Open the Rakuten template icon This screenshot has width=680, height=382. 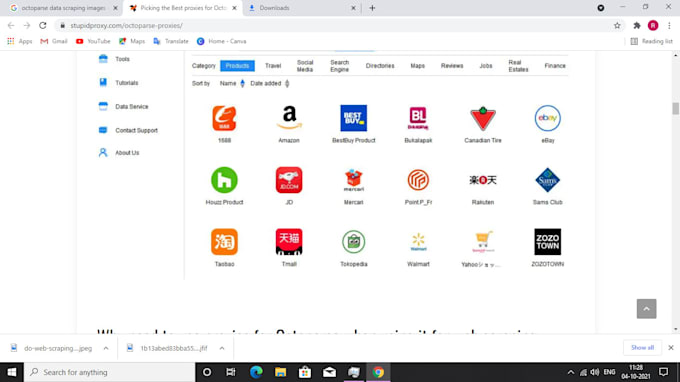(x=483, y=180)
